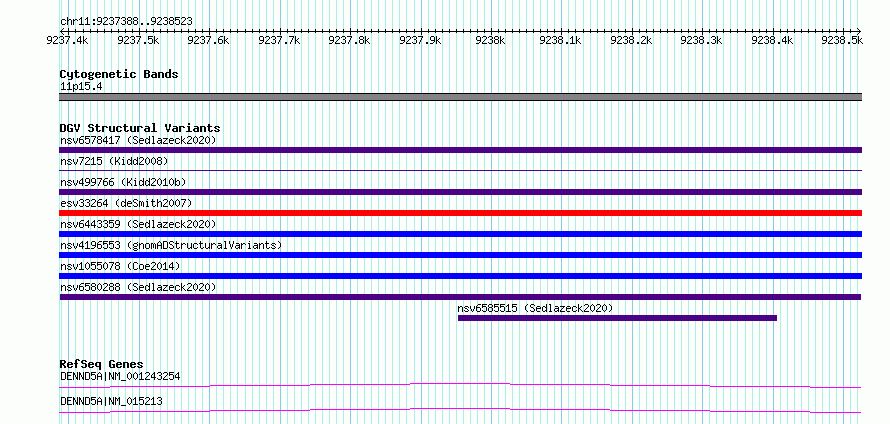Click the DGV Structural Variants track title
The image size is (890, 424).
140,128
